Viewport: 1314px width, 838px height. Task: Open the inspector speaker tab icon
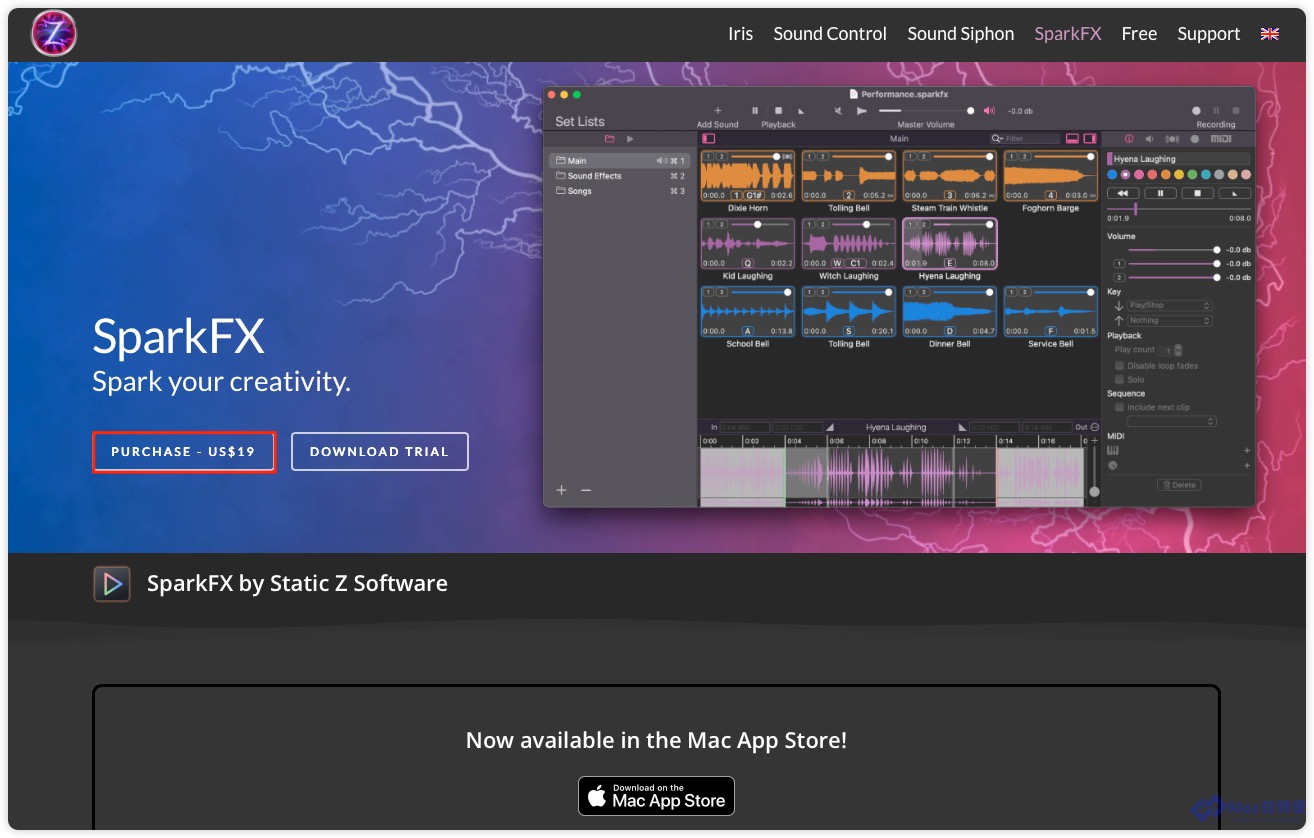click(x=1149, y=139)
